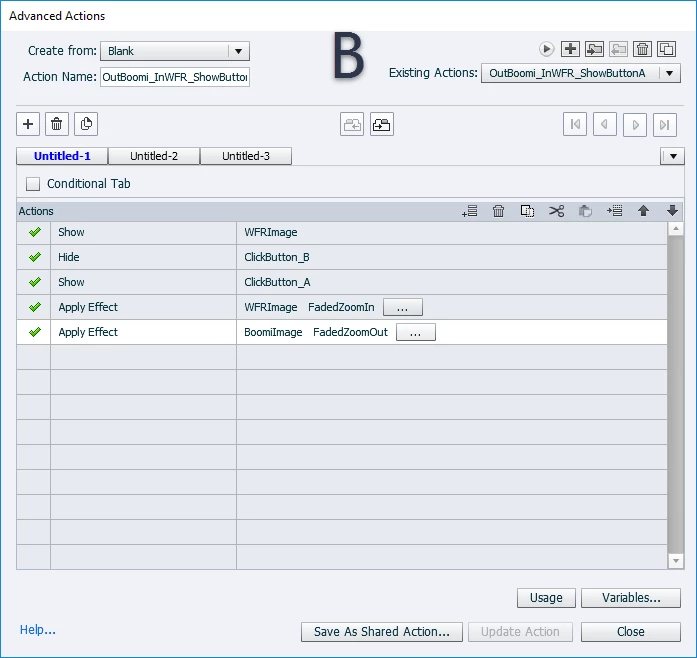Viewport: 697px width, 658px height.
Task: Delete the current action with top trash icon
Action: click(x=642, y=49)
